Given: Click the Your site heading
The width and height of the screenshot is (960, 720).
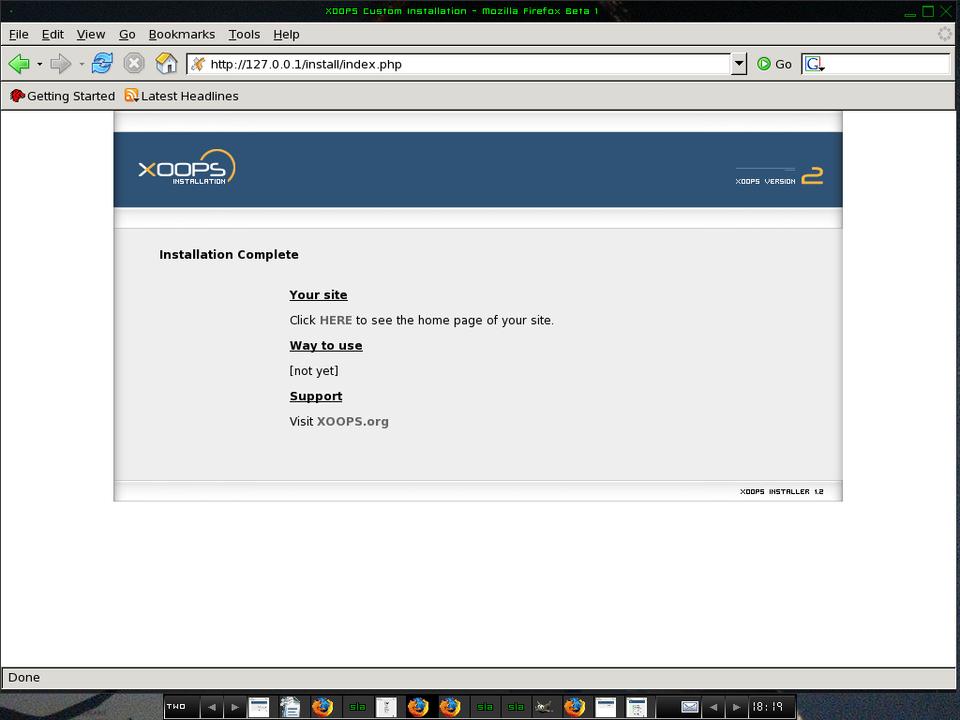Looking at the screenshot, I should pyautogui.click(x=318, y=294).
